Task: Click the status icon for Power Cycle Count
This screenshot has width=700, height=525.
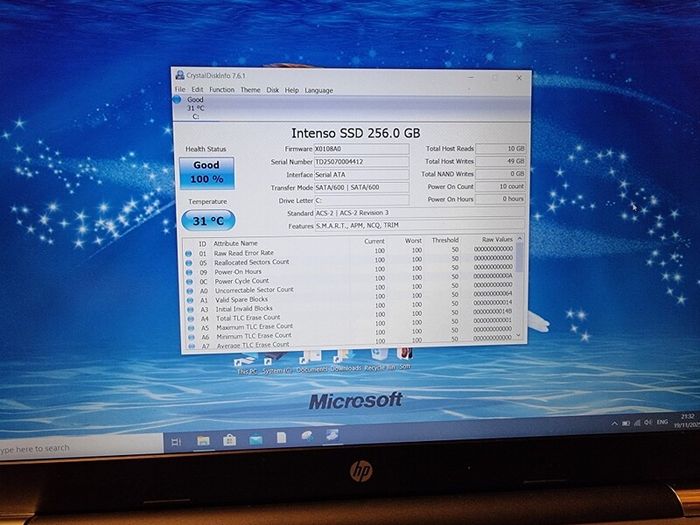Action: coord(189,282)
